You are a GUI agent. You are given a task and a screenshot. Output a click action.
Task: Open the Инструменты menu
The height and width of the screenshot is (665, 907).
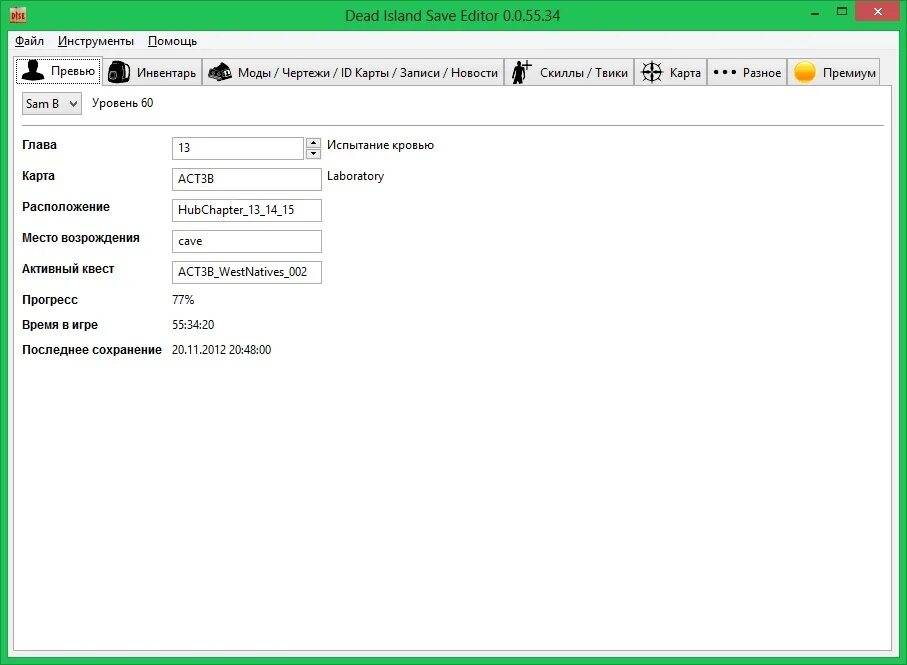(95, 41)
